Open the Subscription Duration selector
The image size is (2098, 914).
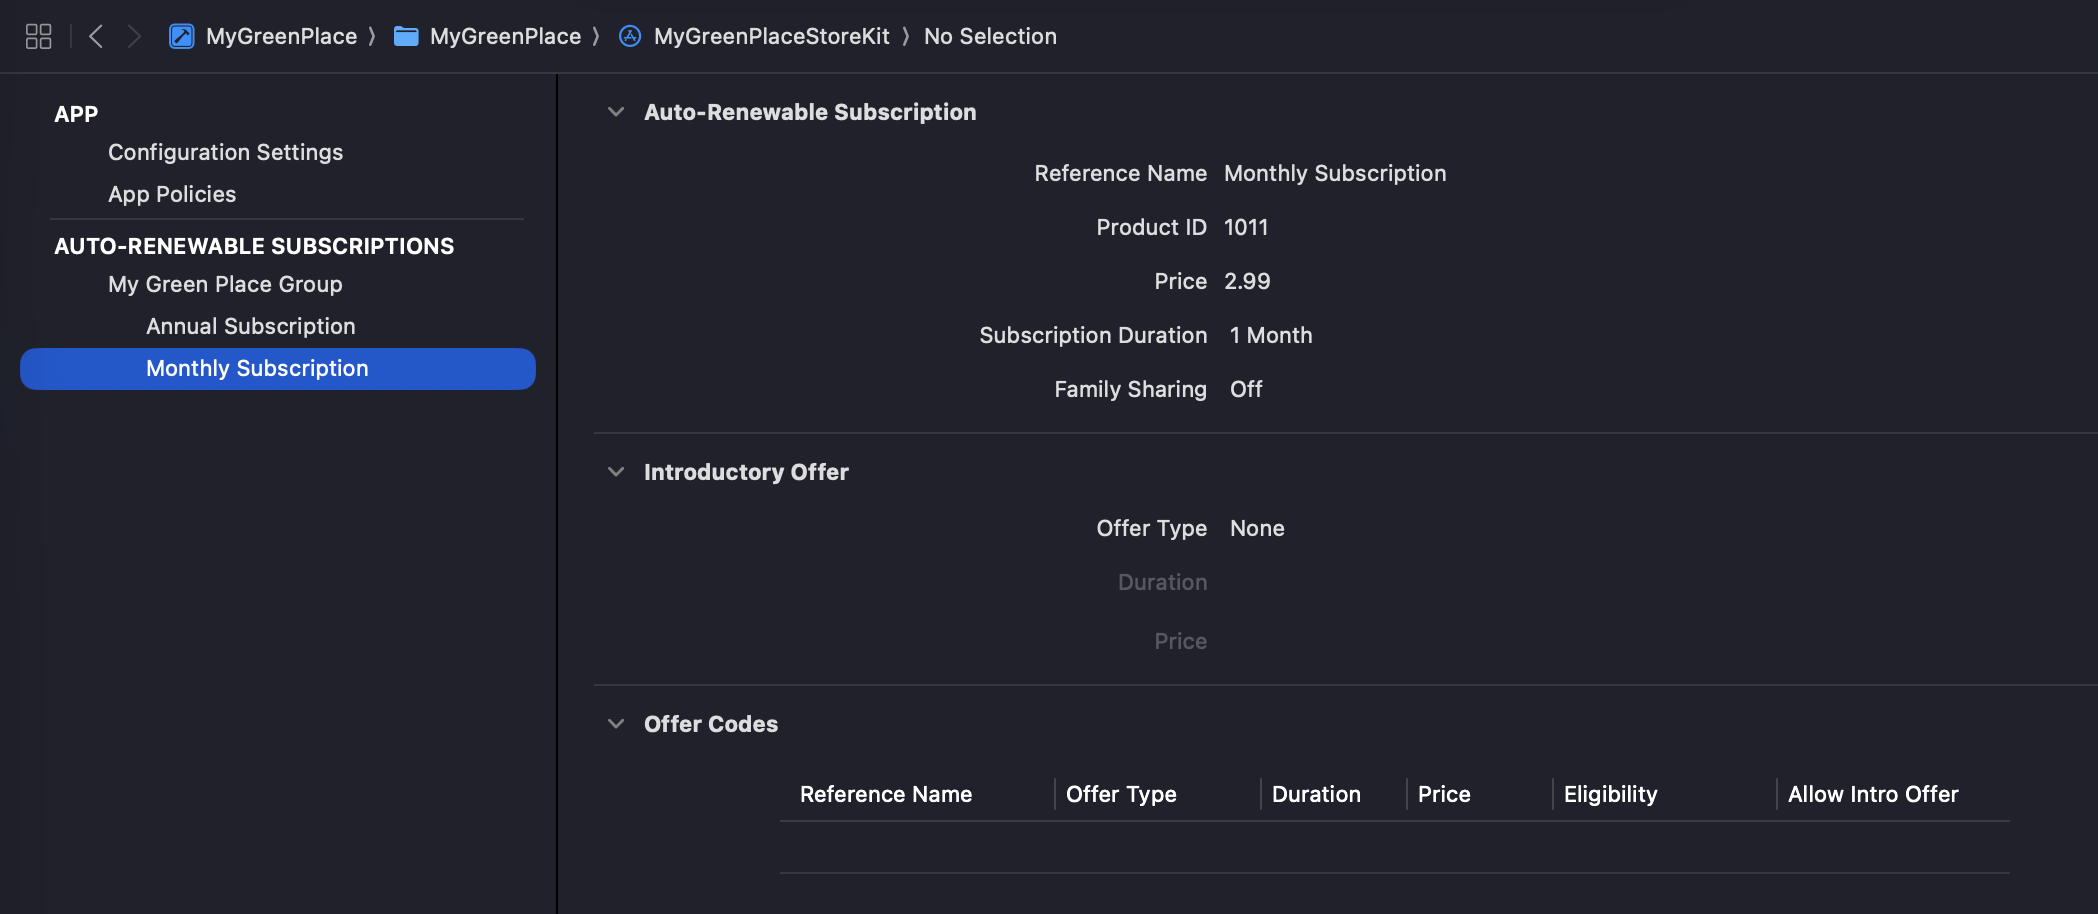click(1271, 335)
